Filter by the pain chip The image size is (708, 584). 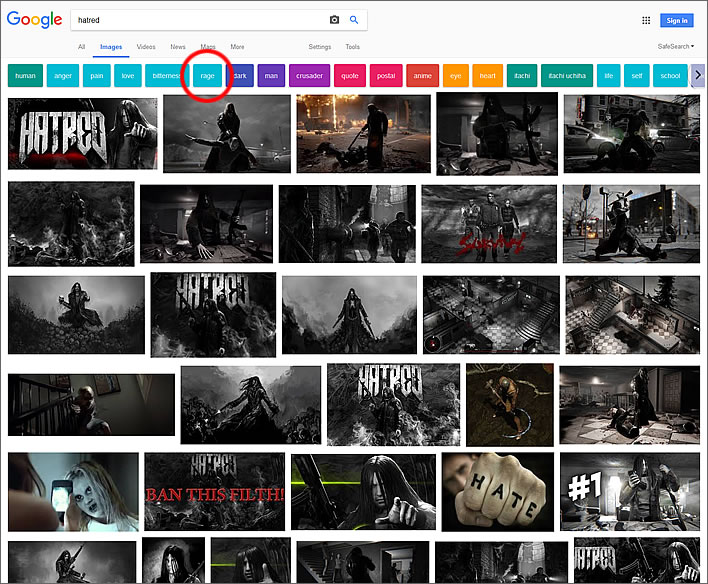click(97, 75)
